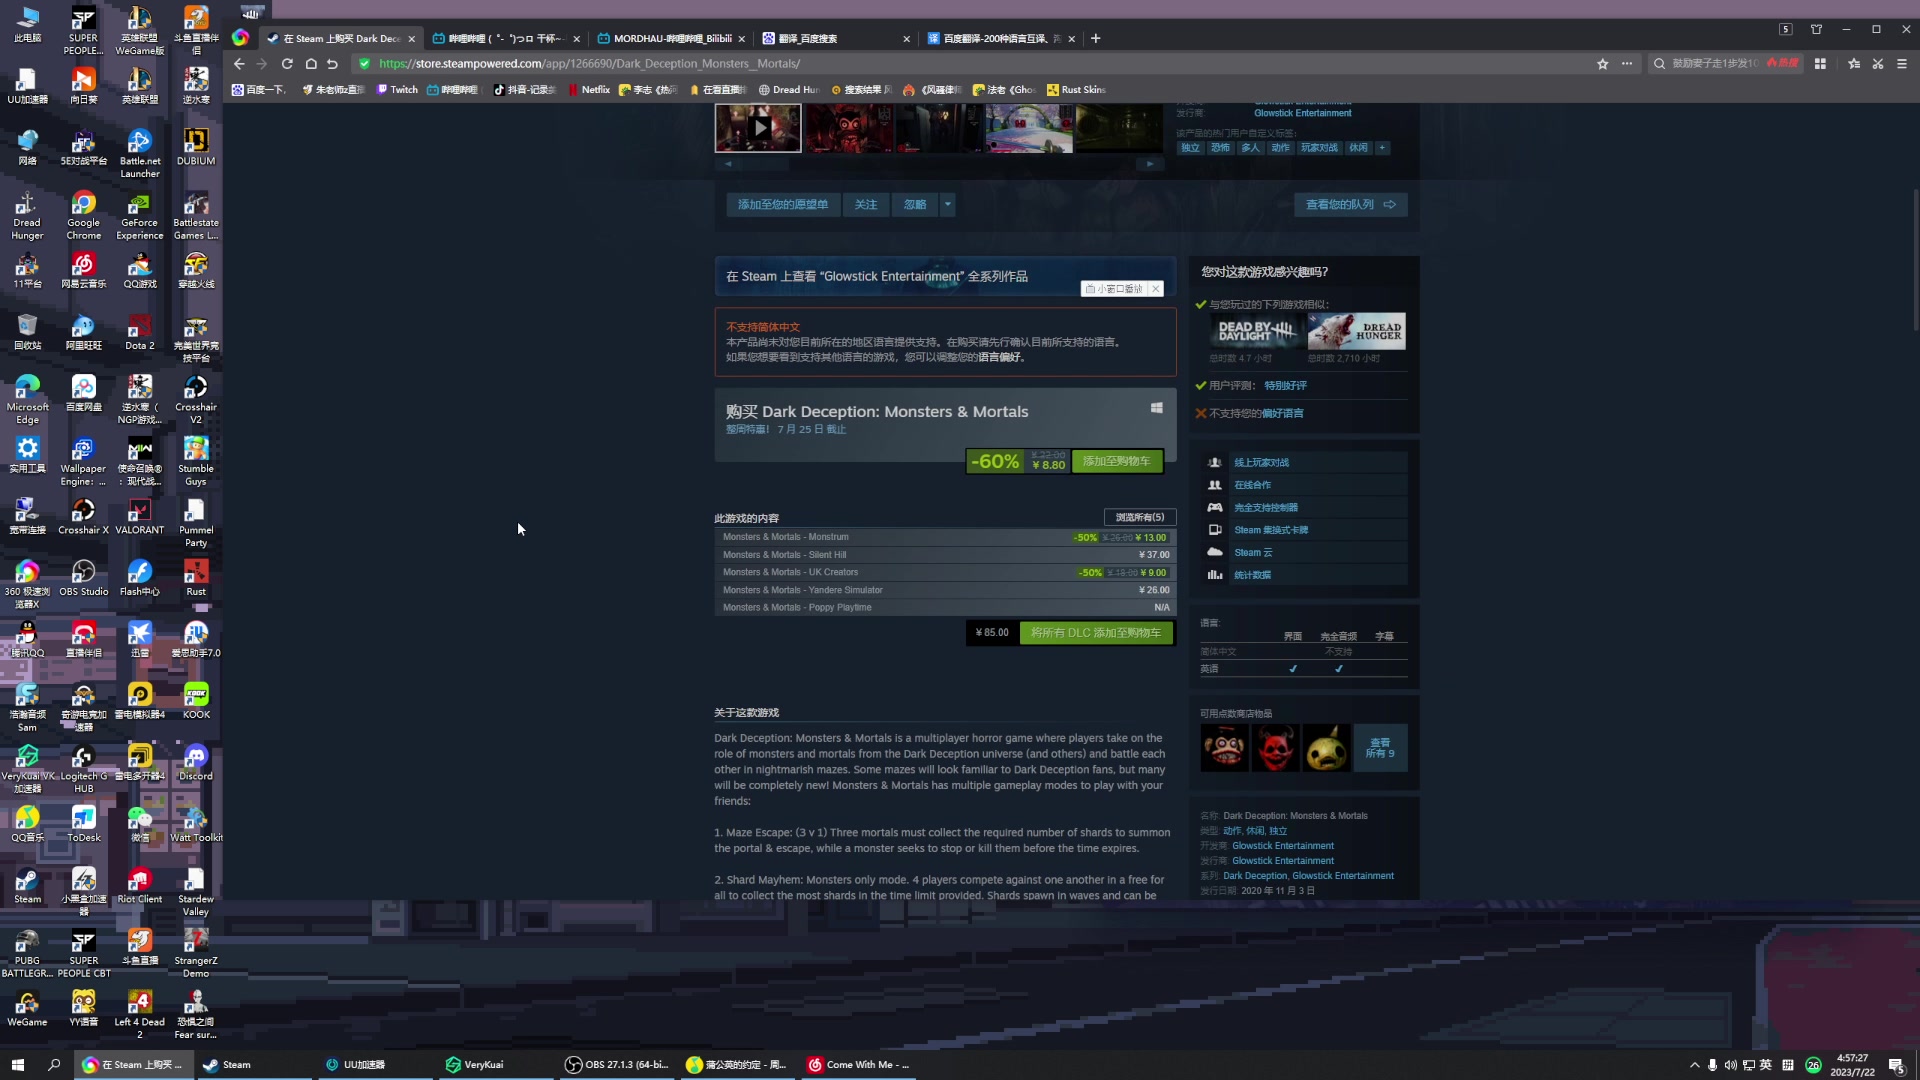Add game to wishlist 添加至您的愿望单
Viewport: 1920px width, 1080px height.
click(783, 205)
